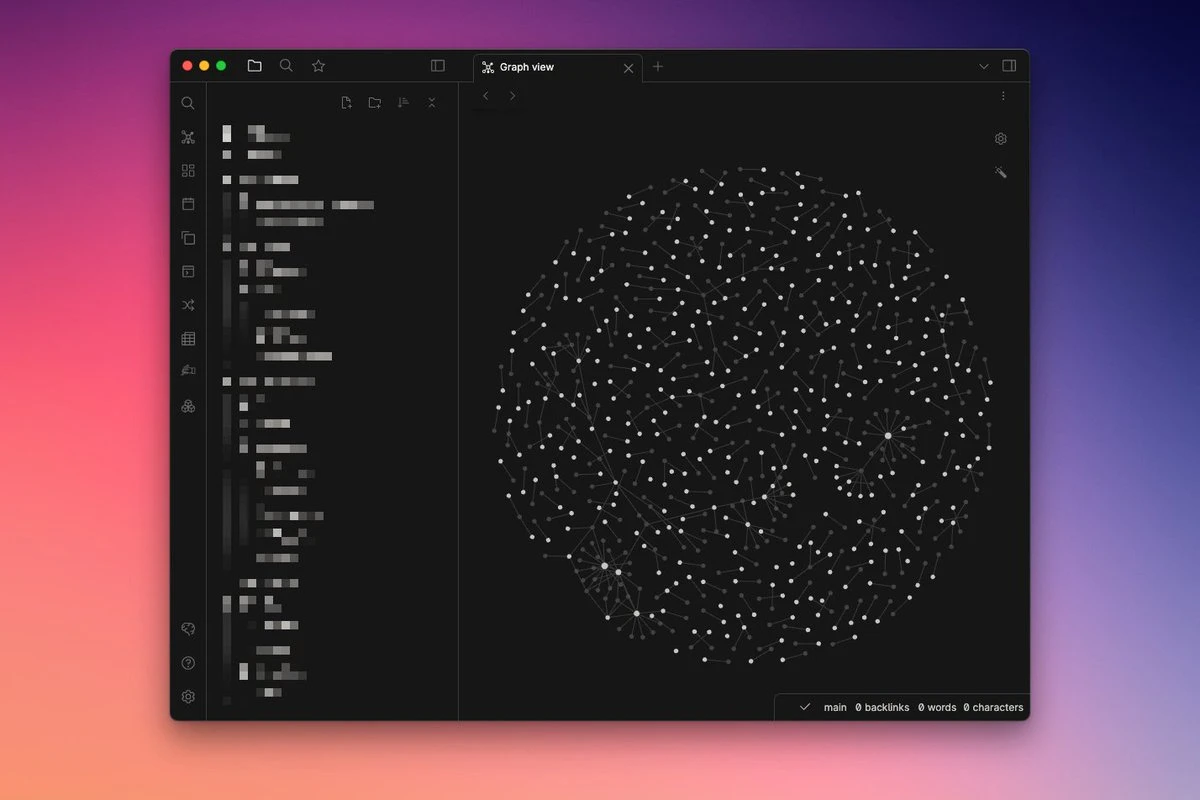The image size is (1200, 800).
Task: Create new note in file explorer
Action: 346,103
